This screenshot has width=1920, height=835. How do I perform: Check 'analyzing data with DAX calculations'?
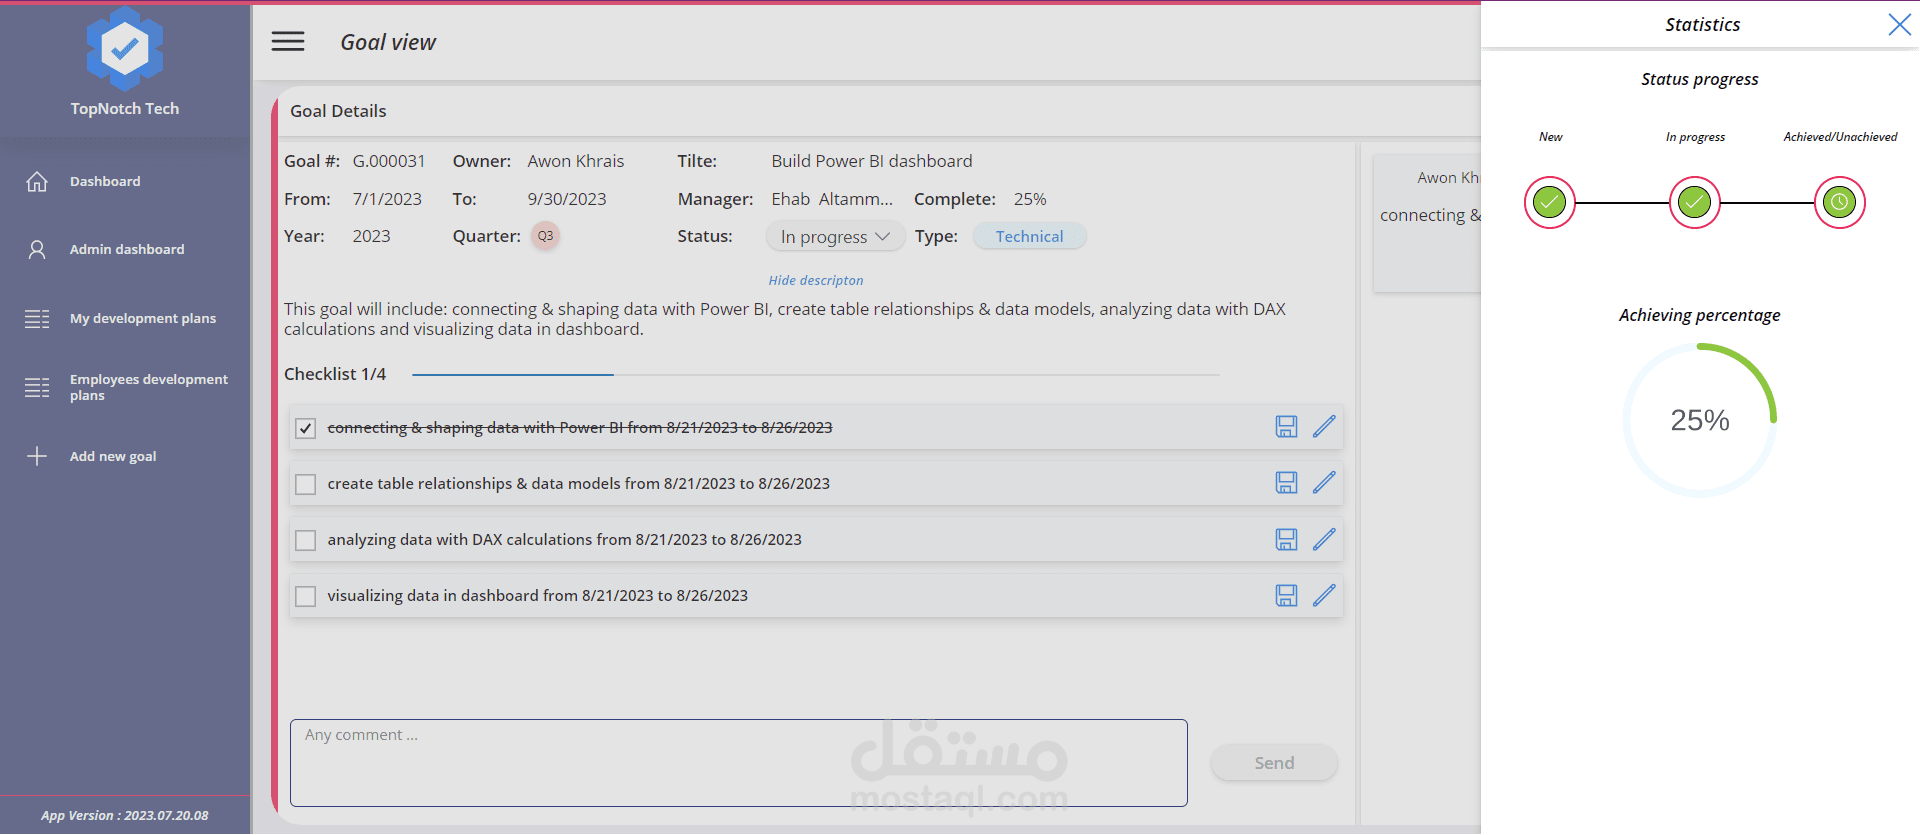click(x=306, y=540)
